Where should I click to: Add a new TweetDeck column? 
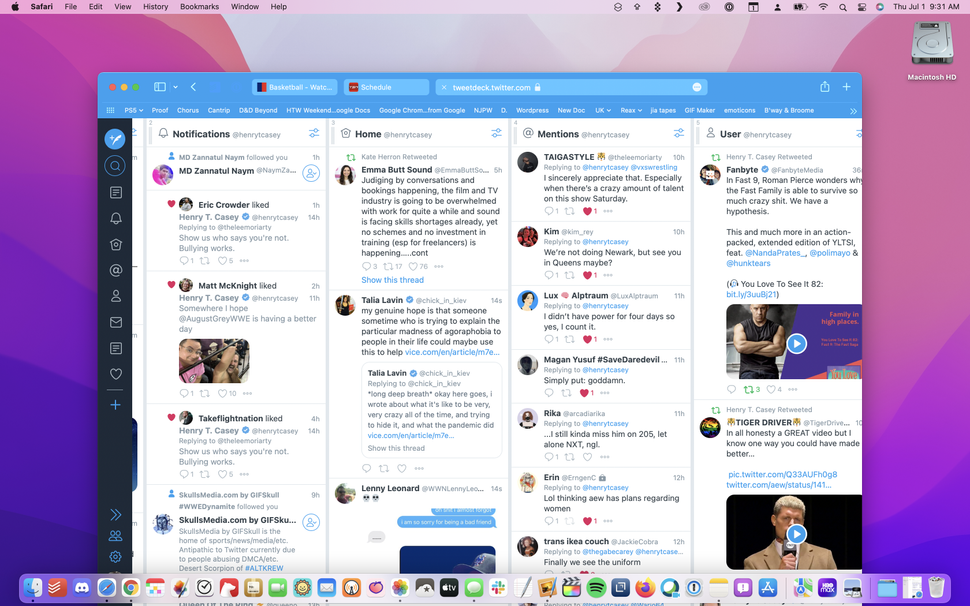click(x=115, y=405)
